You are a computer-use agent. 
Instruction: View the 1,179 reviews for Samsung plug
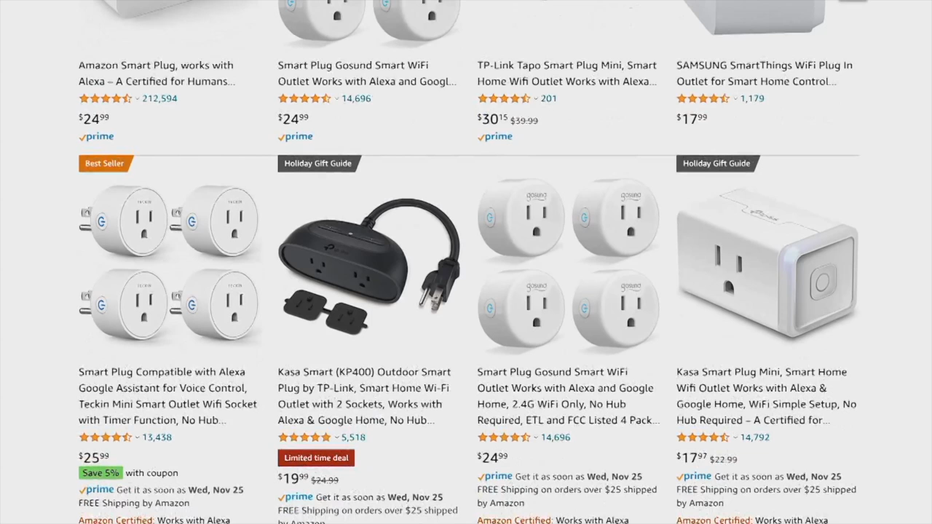pos(752,99)
